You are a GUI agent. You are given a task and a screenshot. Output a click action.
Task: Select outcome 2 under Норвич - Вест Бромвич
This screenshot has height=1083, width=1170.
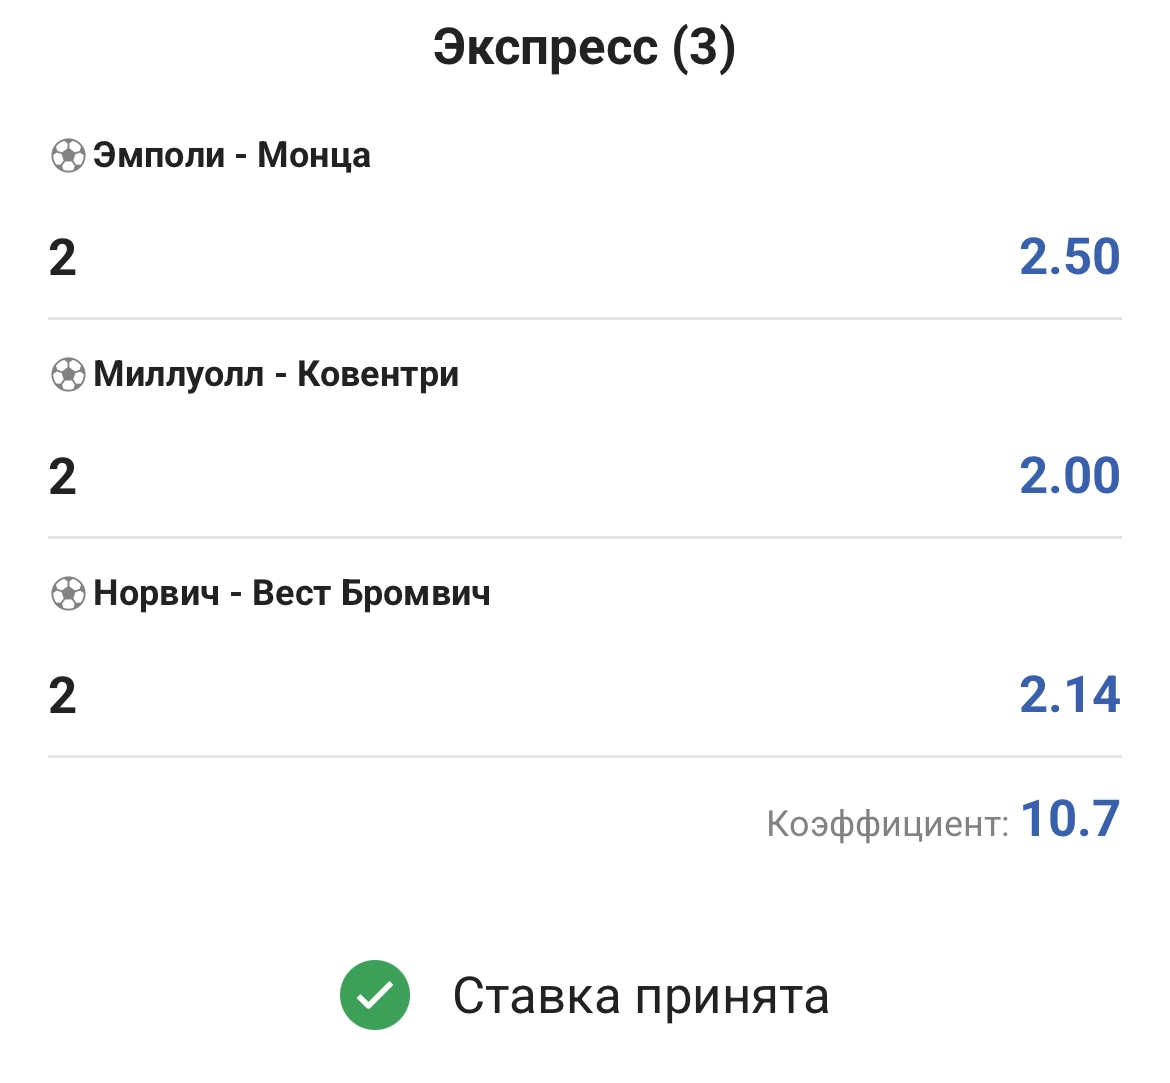[62, 696]
